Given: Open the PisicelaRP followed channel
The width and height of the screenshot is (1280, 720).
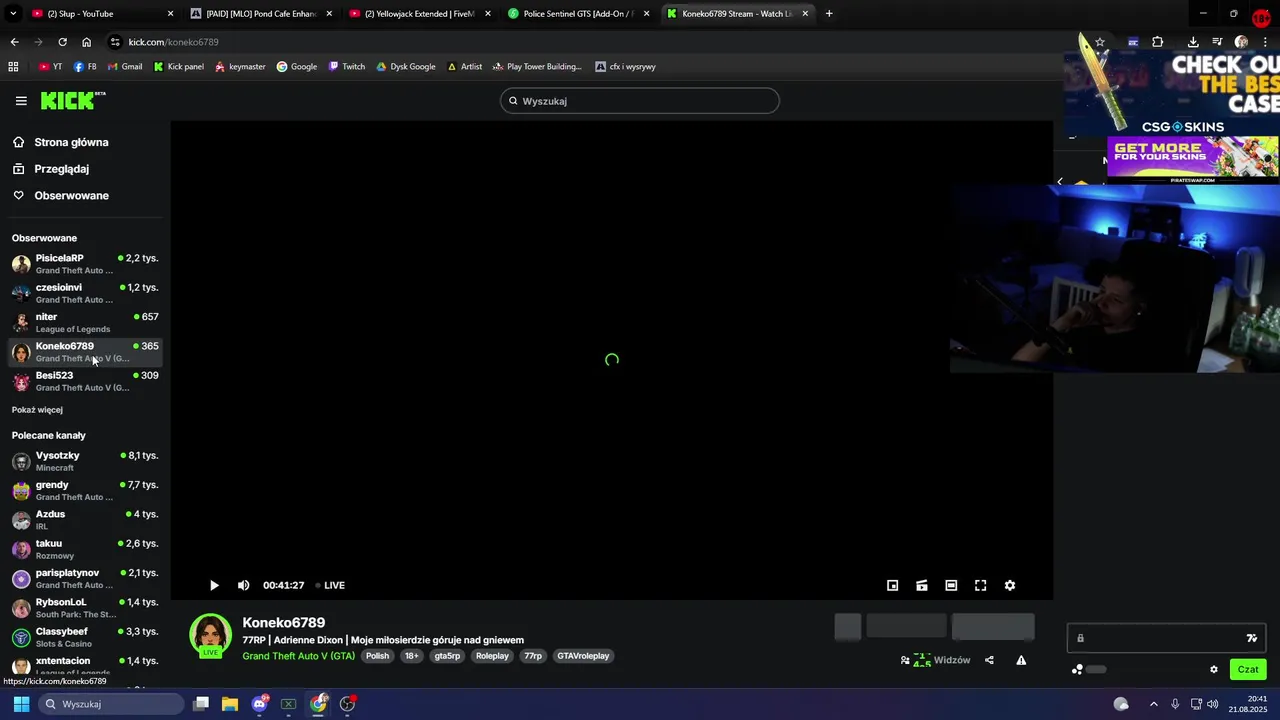Looking at the screenshot, I should pos(85,264).
